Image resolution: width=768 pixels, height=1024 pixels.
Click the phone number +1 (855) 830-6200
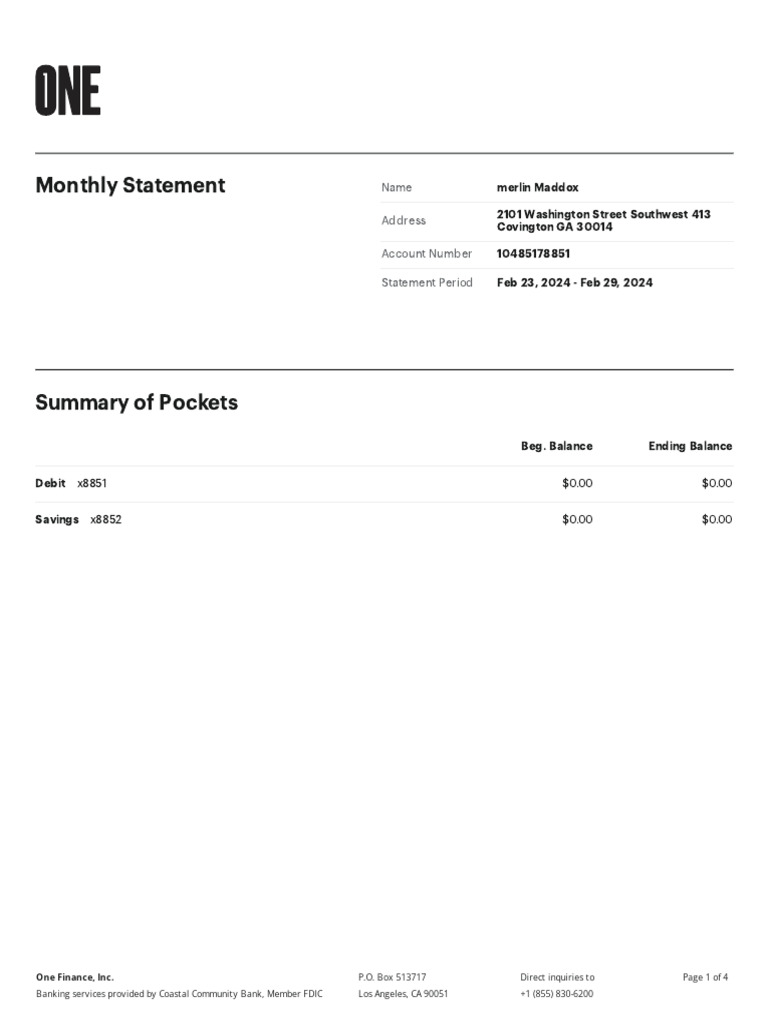click(556, 994)
